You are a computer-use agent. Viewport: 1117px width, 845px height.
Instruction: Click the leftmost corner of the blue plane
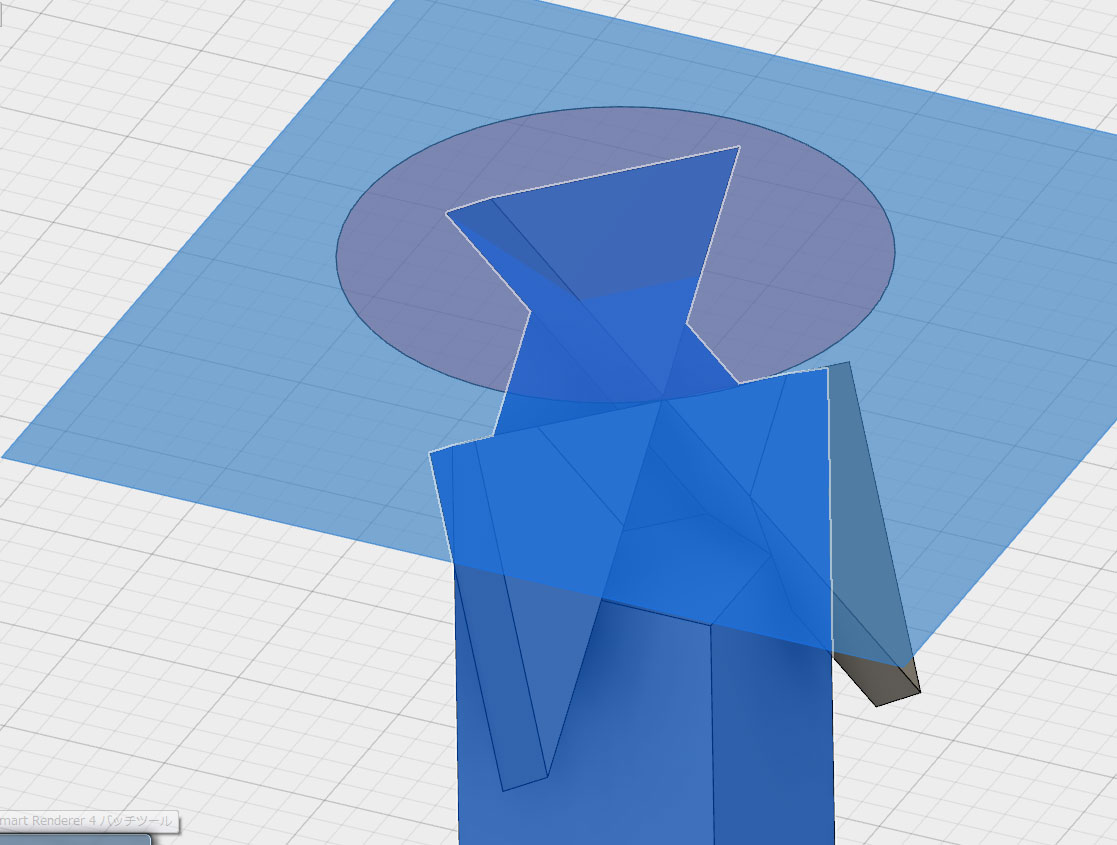point(5,456)
